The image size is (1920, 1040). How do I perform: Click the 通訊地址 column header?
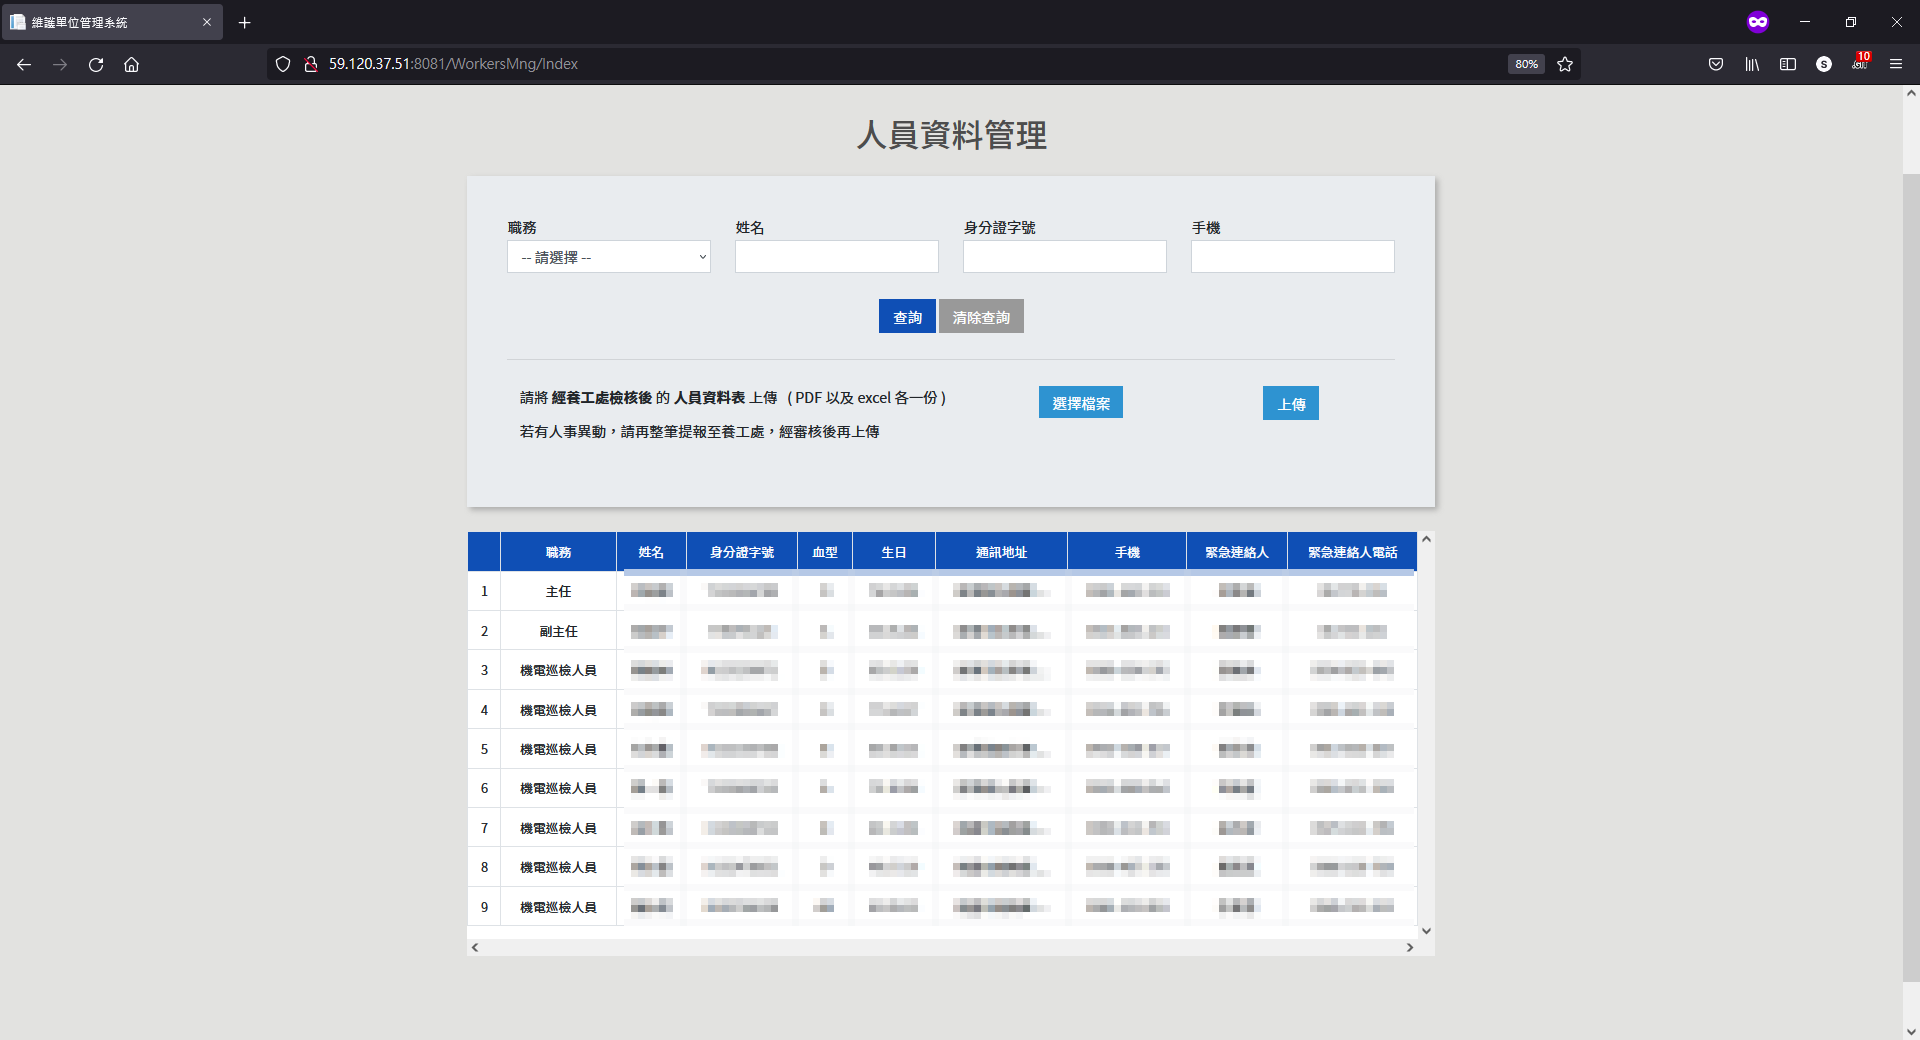[1001, 552]
